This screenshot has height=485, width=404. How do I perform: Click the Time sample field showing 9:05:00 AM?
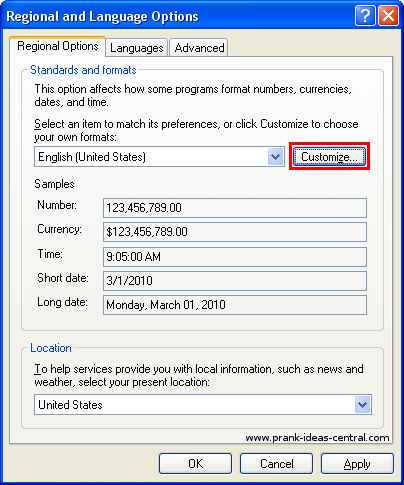point(235,257)
